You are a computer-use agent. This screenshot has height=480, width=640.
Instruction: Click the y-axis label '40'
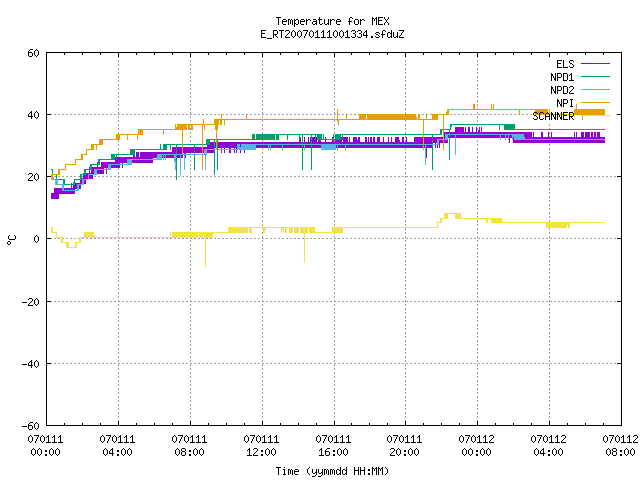pyautogui.click(x=33, y=115)
